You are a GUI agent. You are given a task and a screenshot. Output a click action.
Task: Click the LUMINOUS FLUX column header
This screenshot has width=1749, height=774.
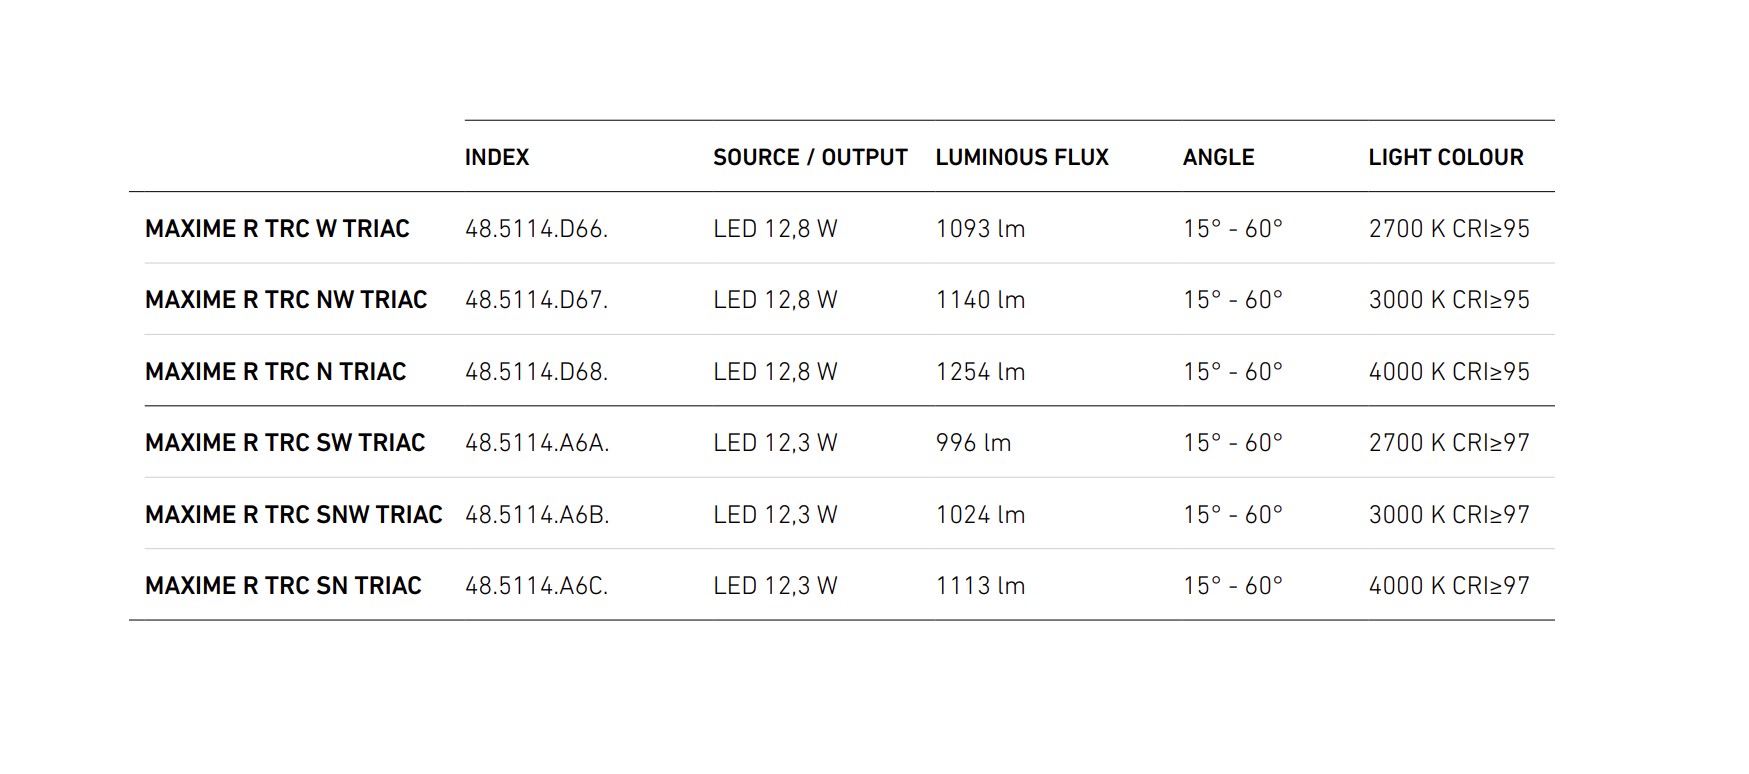coord(1022,158)
